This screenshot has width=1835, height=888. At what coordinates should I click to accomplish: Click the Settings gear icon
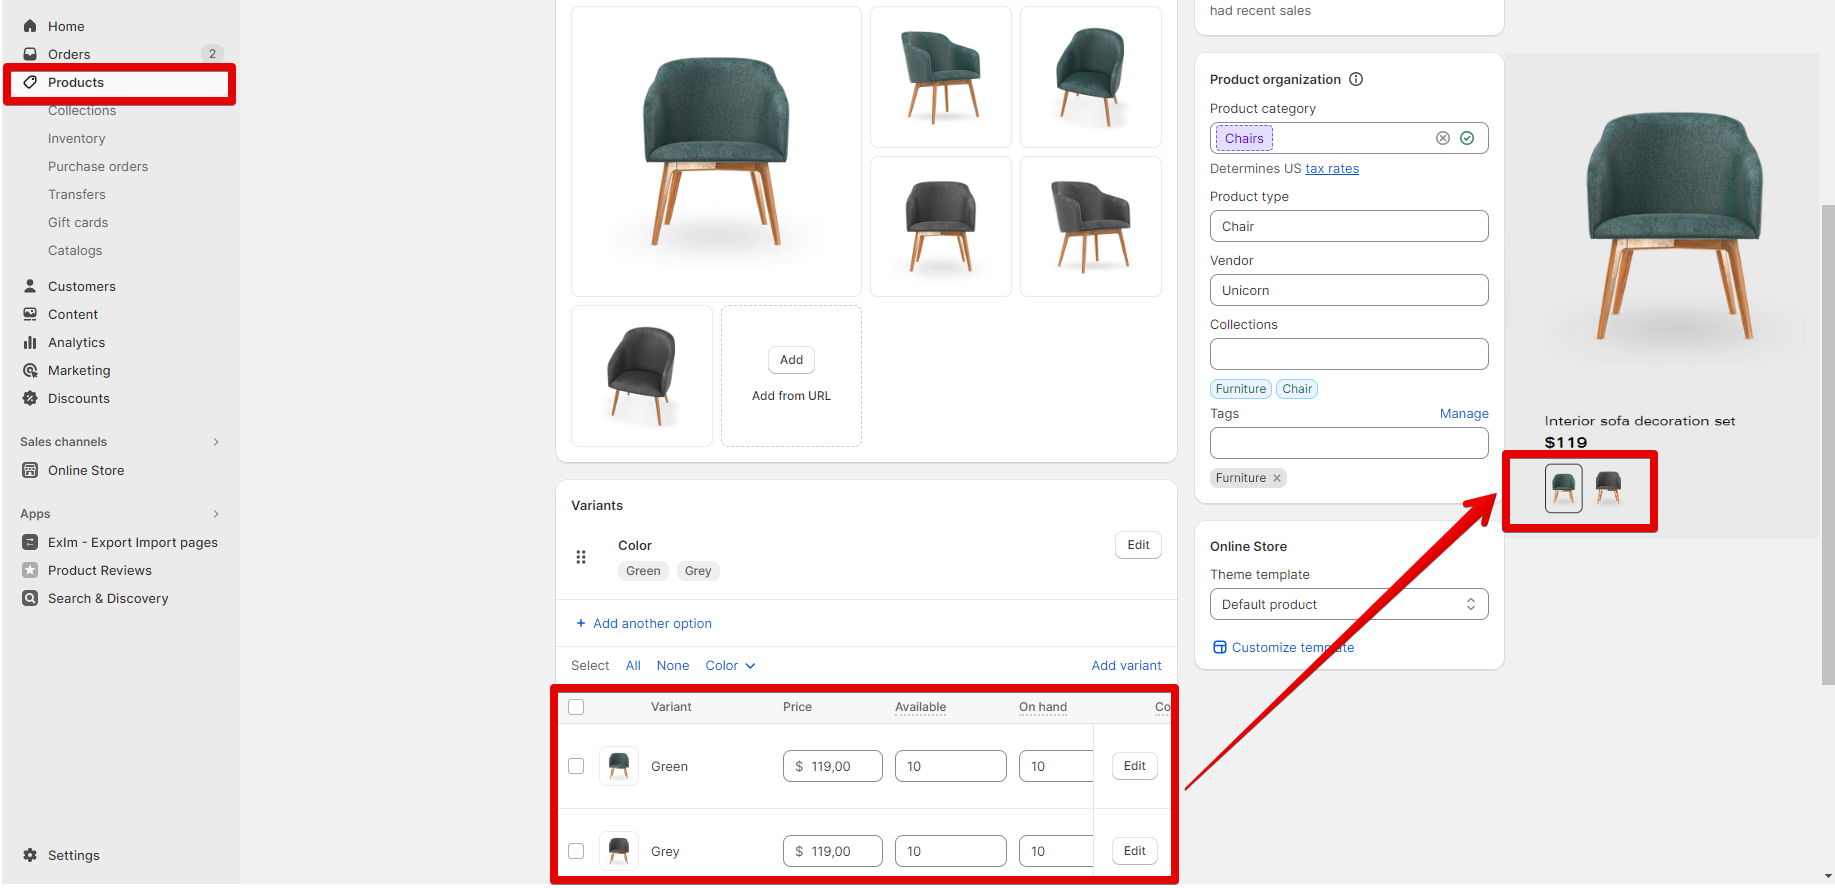(30, 855)
